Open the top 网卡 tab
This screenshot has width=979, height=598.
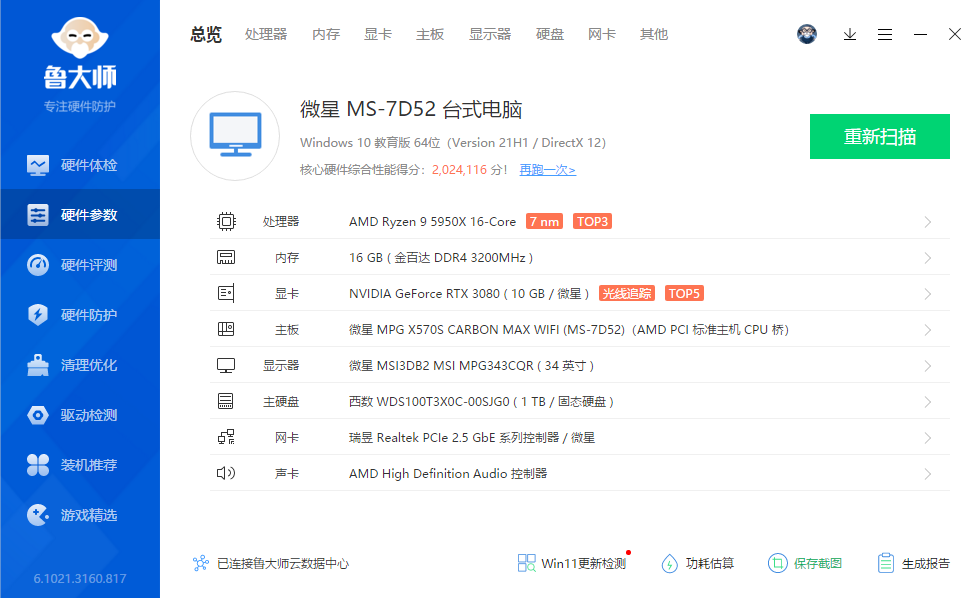point(601,34)
